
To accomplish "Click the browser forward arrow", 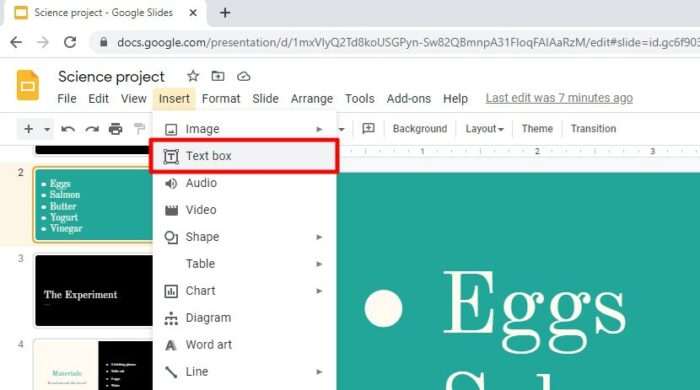I will pyautogui.click(x=43, y=42).
